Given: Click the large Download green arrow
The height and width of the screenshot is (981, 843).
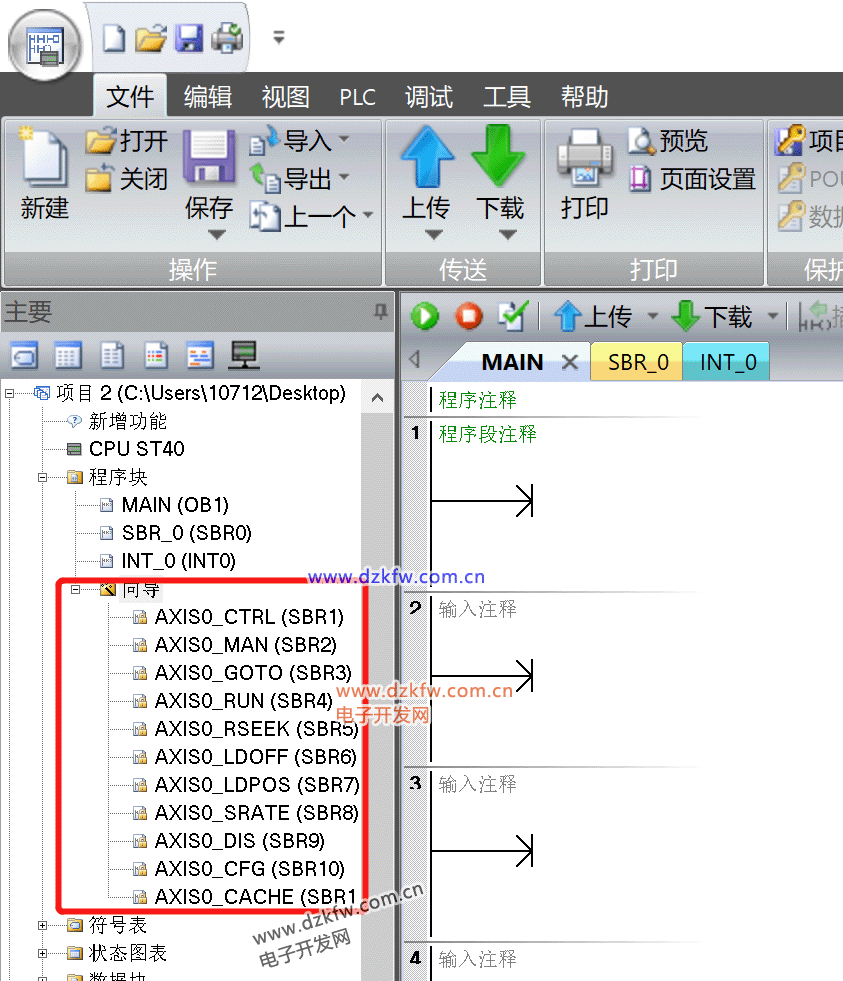Looking at the screenshot, I should tap(498, 160).
